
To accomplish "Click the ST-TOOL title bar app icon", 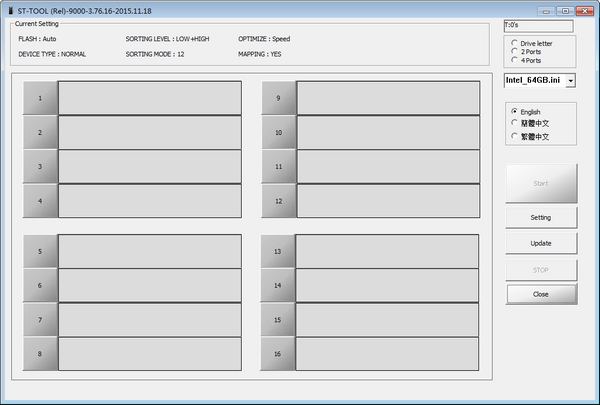I will tap(10, 9).
